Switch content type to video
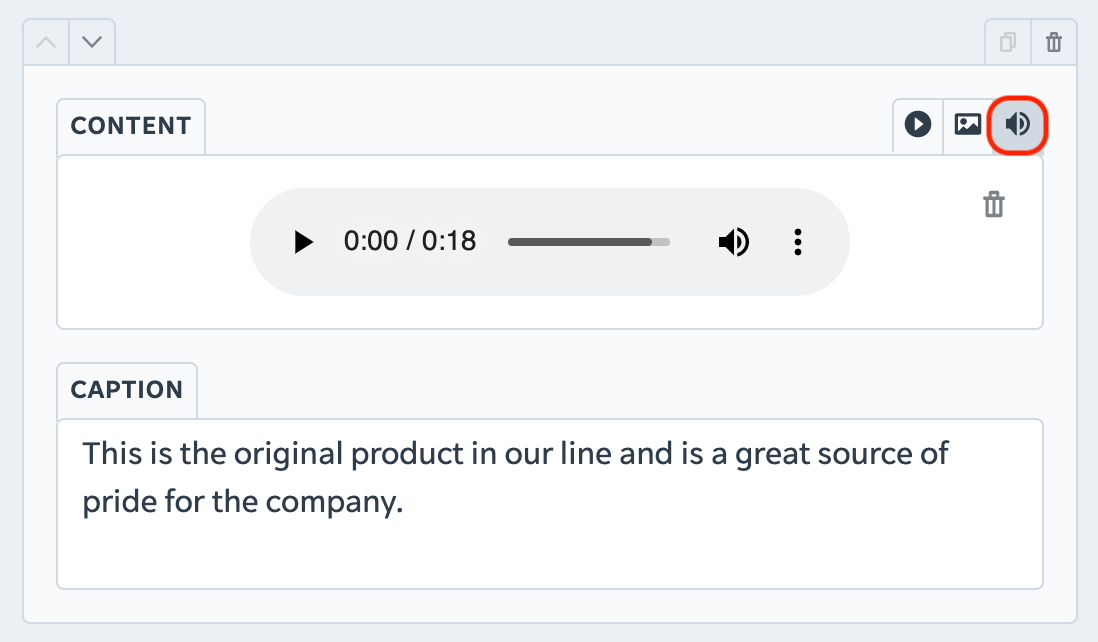The height and width of the screenshot is (642, 1098). (917, 125)
